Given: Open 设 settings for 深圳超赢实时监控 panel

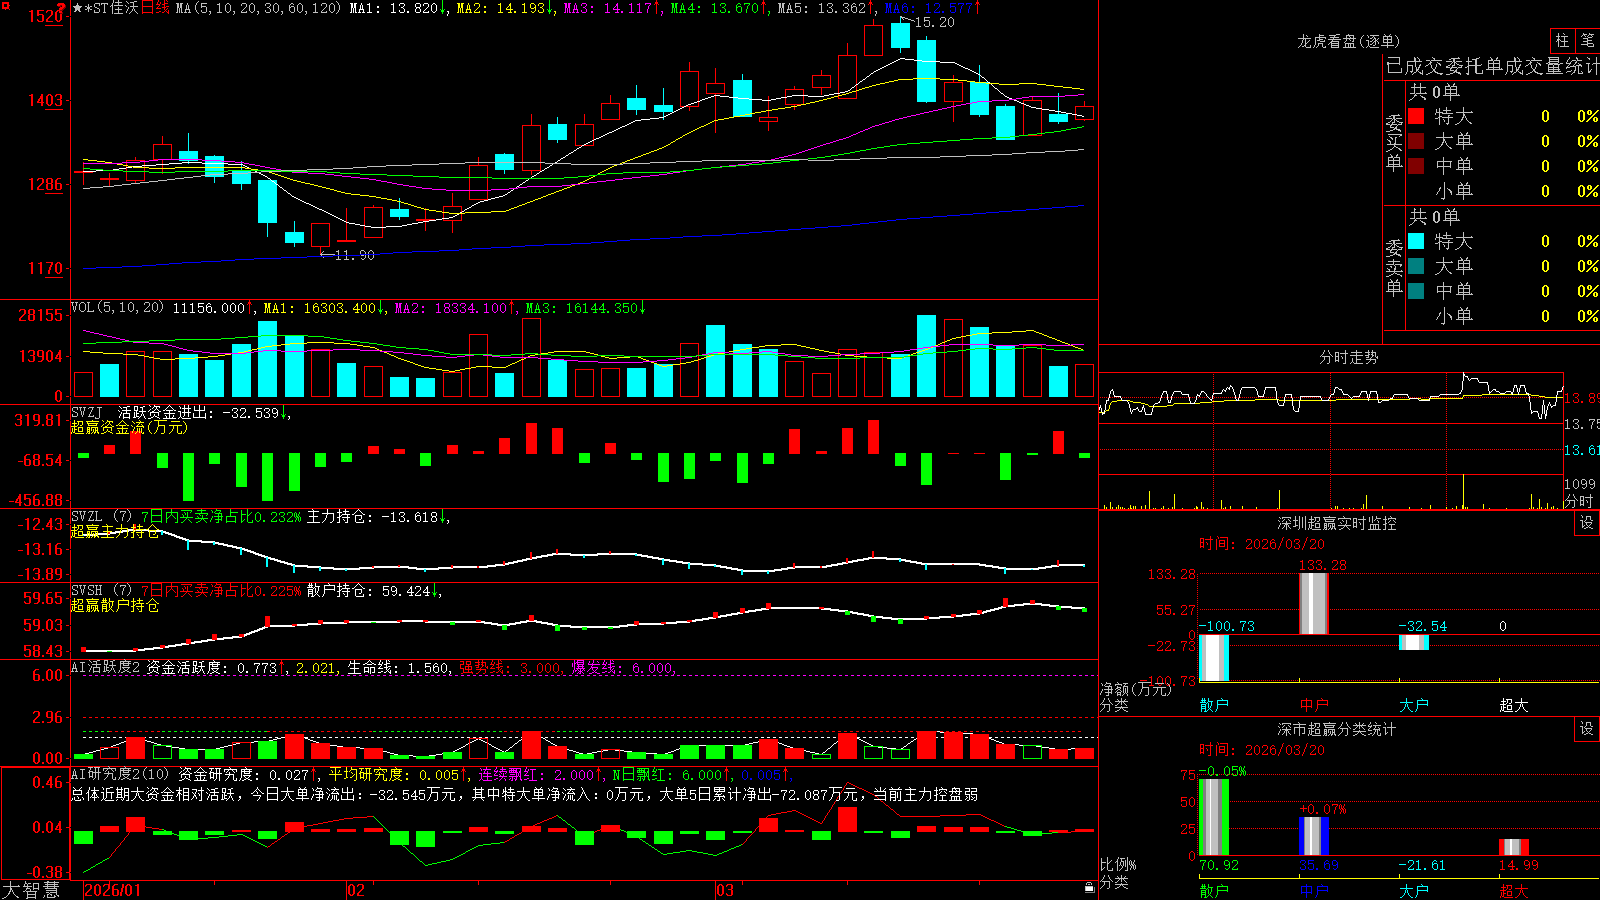Looking at the screenshot, I should 1587,523.
